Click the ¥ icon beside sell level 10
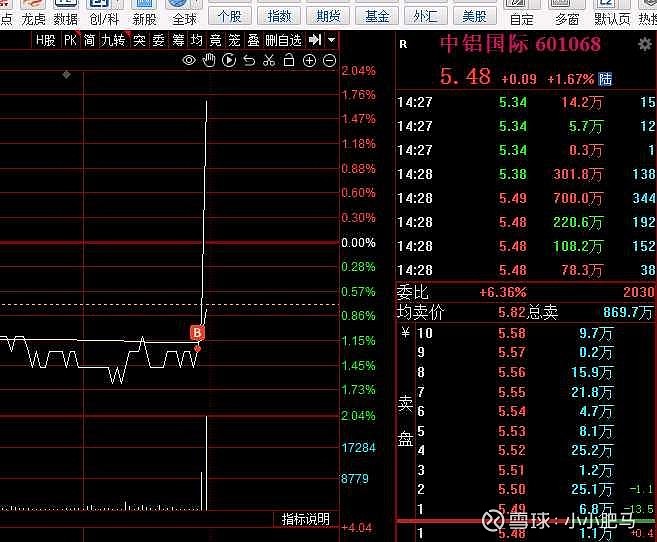This screenshot has height=542, width=657. (x=405, y=333)
